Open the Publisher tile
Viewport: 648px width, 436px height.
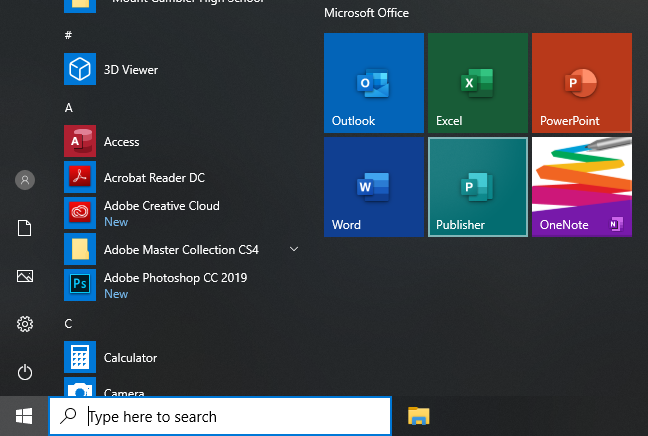pos(478,187)
